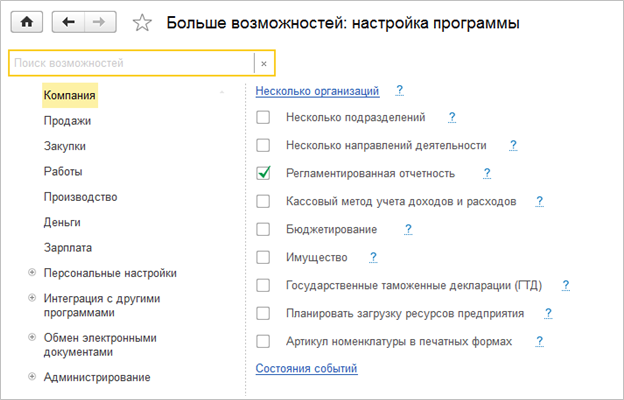Enable Несколько подразделений checkbox
This screenshot has height=400, width=624.
pos(264,117)
